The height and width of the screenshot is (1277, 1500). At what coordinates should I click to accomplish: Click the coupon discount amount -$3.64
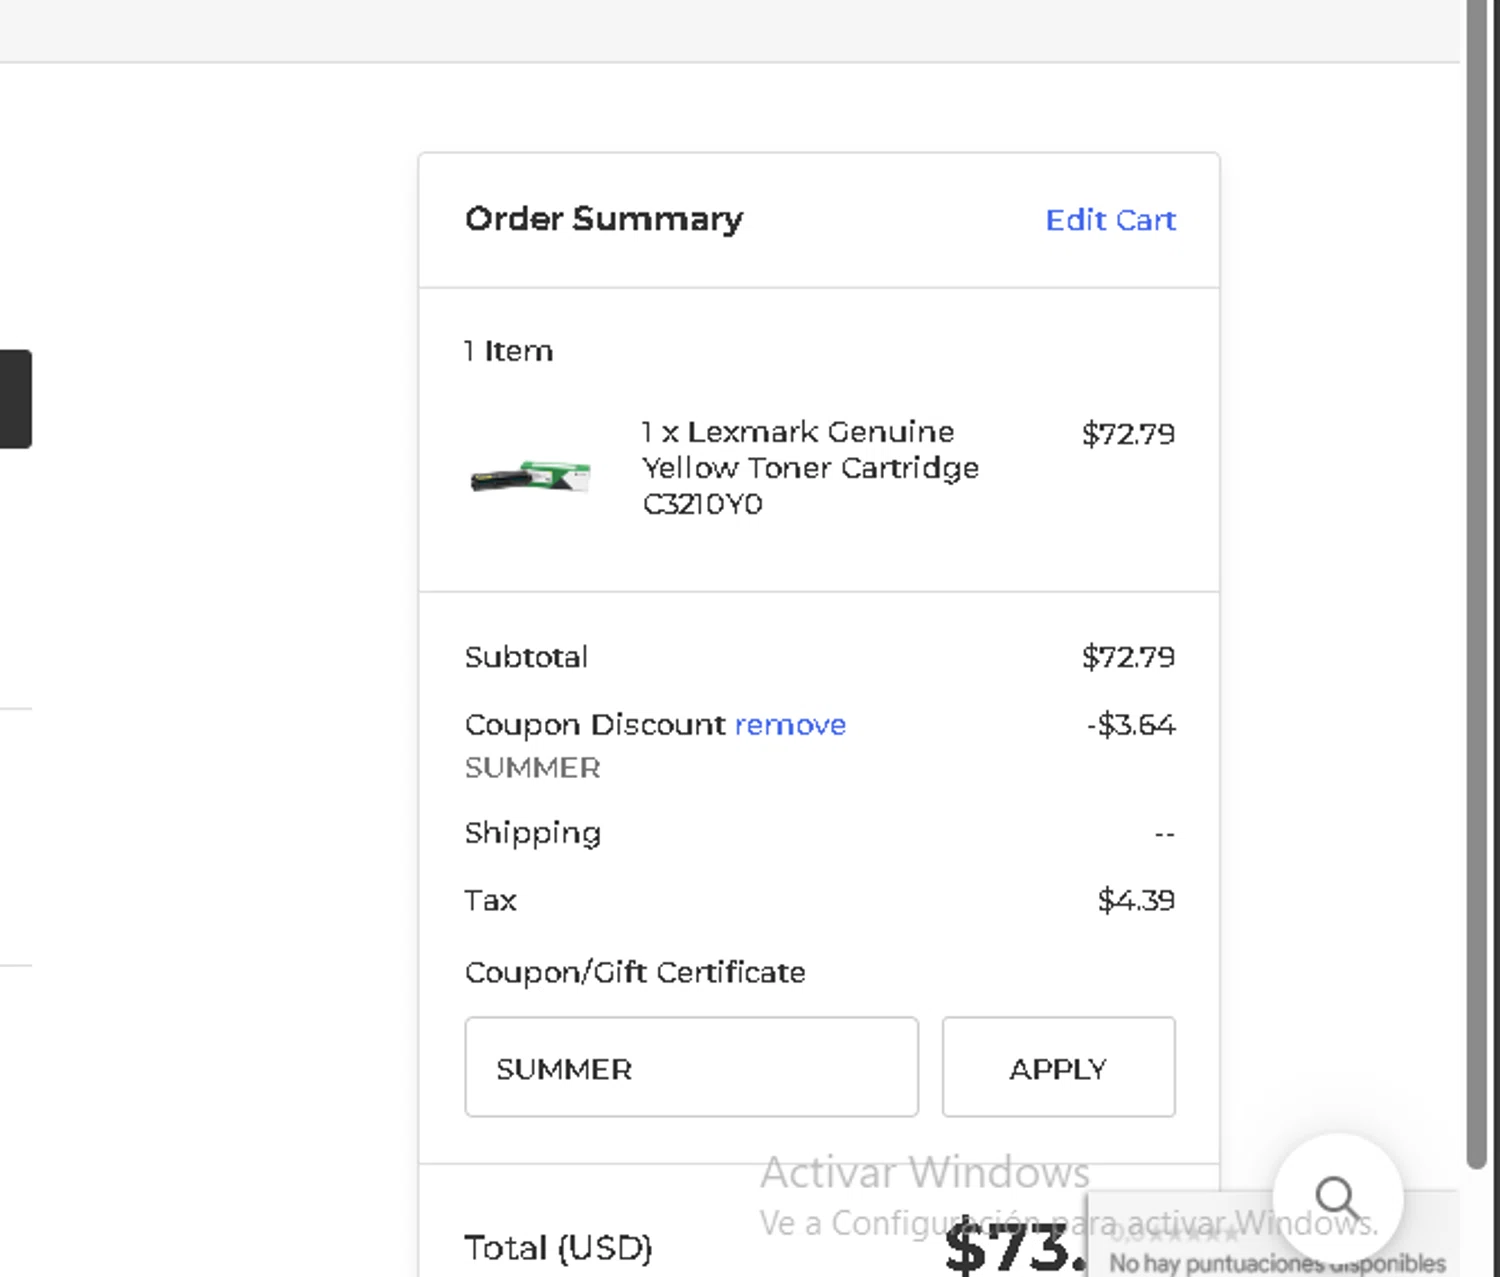(x=1131, y=725)
